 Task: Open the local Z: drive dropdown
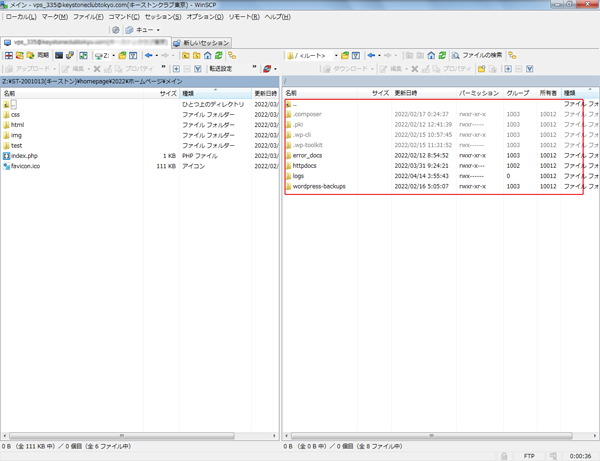[110, 56]
